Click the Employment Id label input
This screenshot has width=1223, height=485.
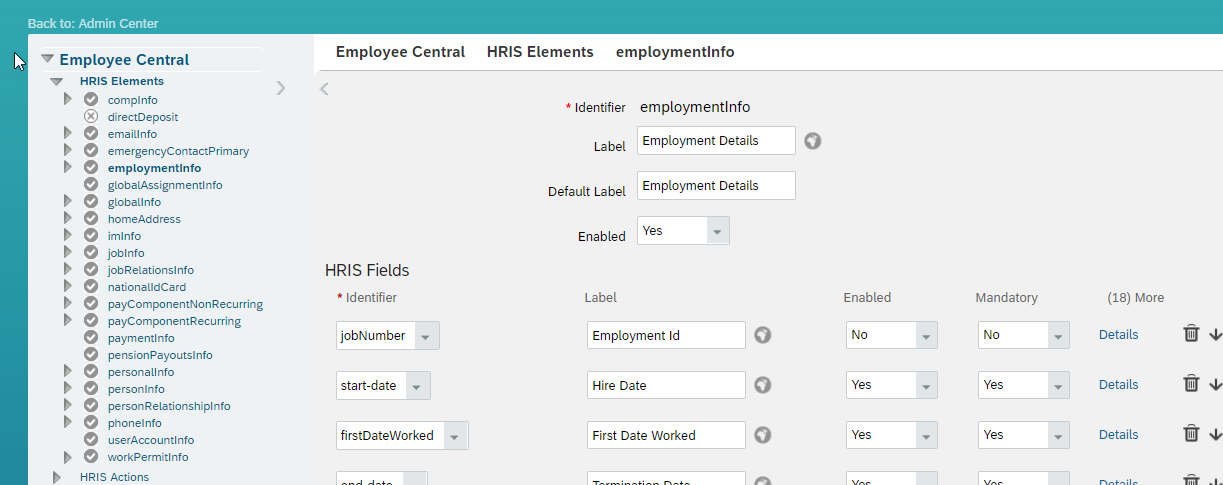666,336
